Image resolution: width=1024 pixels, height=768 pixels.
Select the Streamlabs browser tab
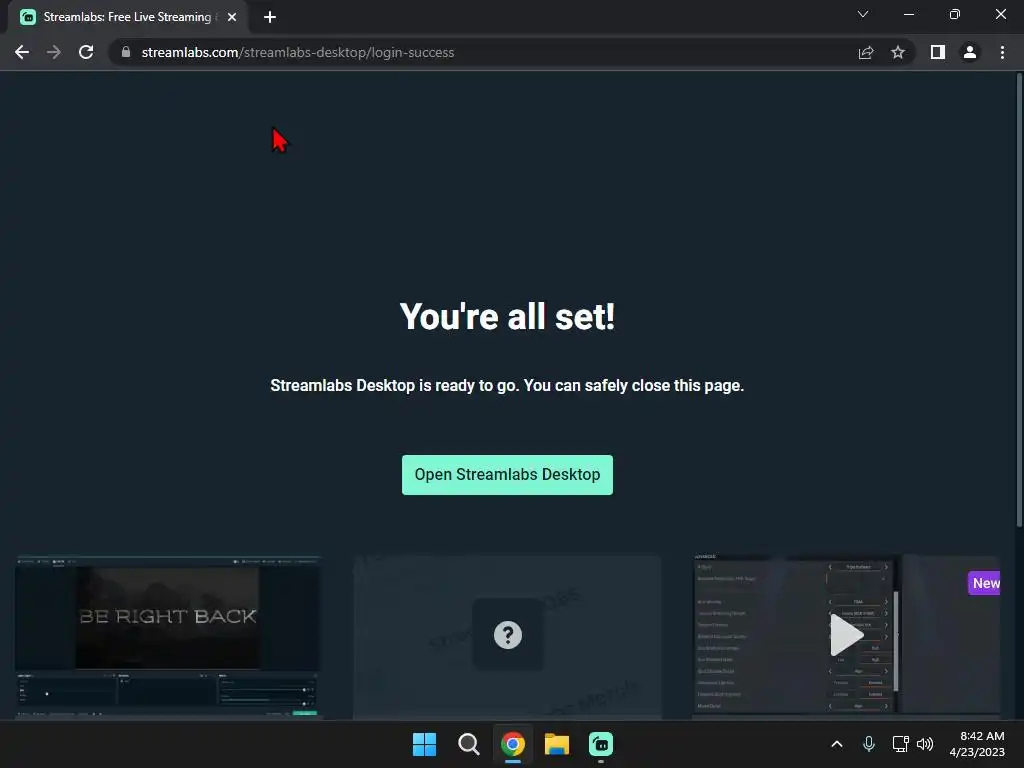click(128, 17)
